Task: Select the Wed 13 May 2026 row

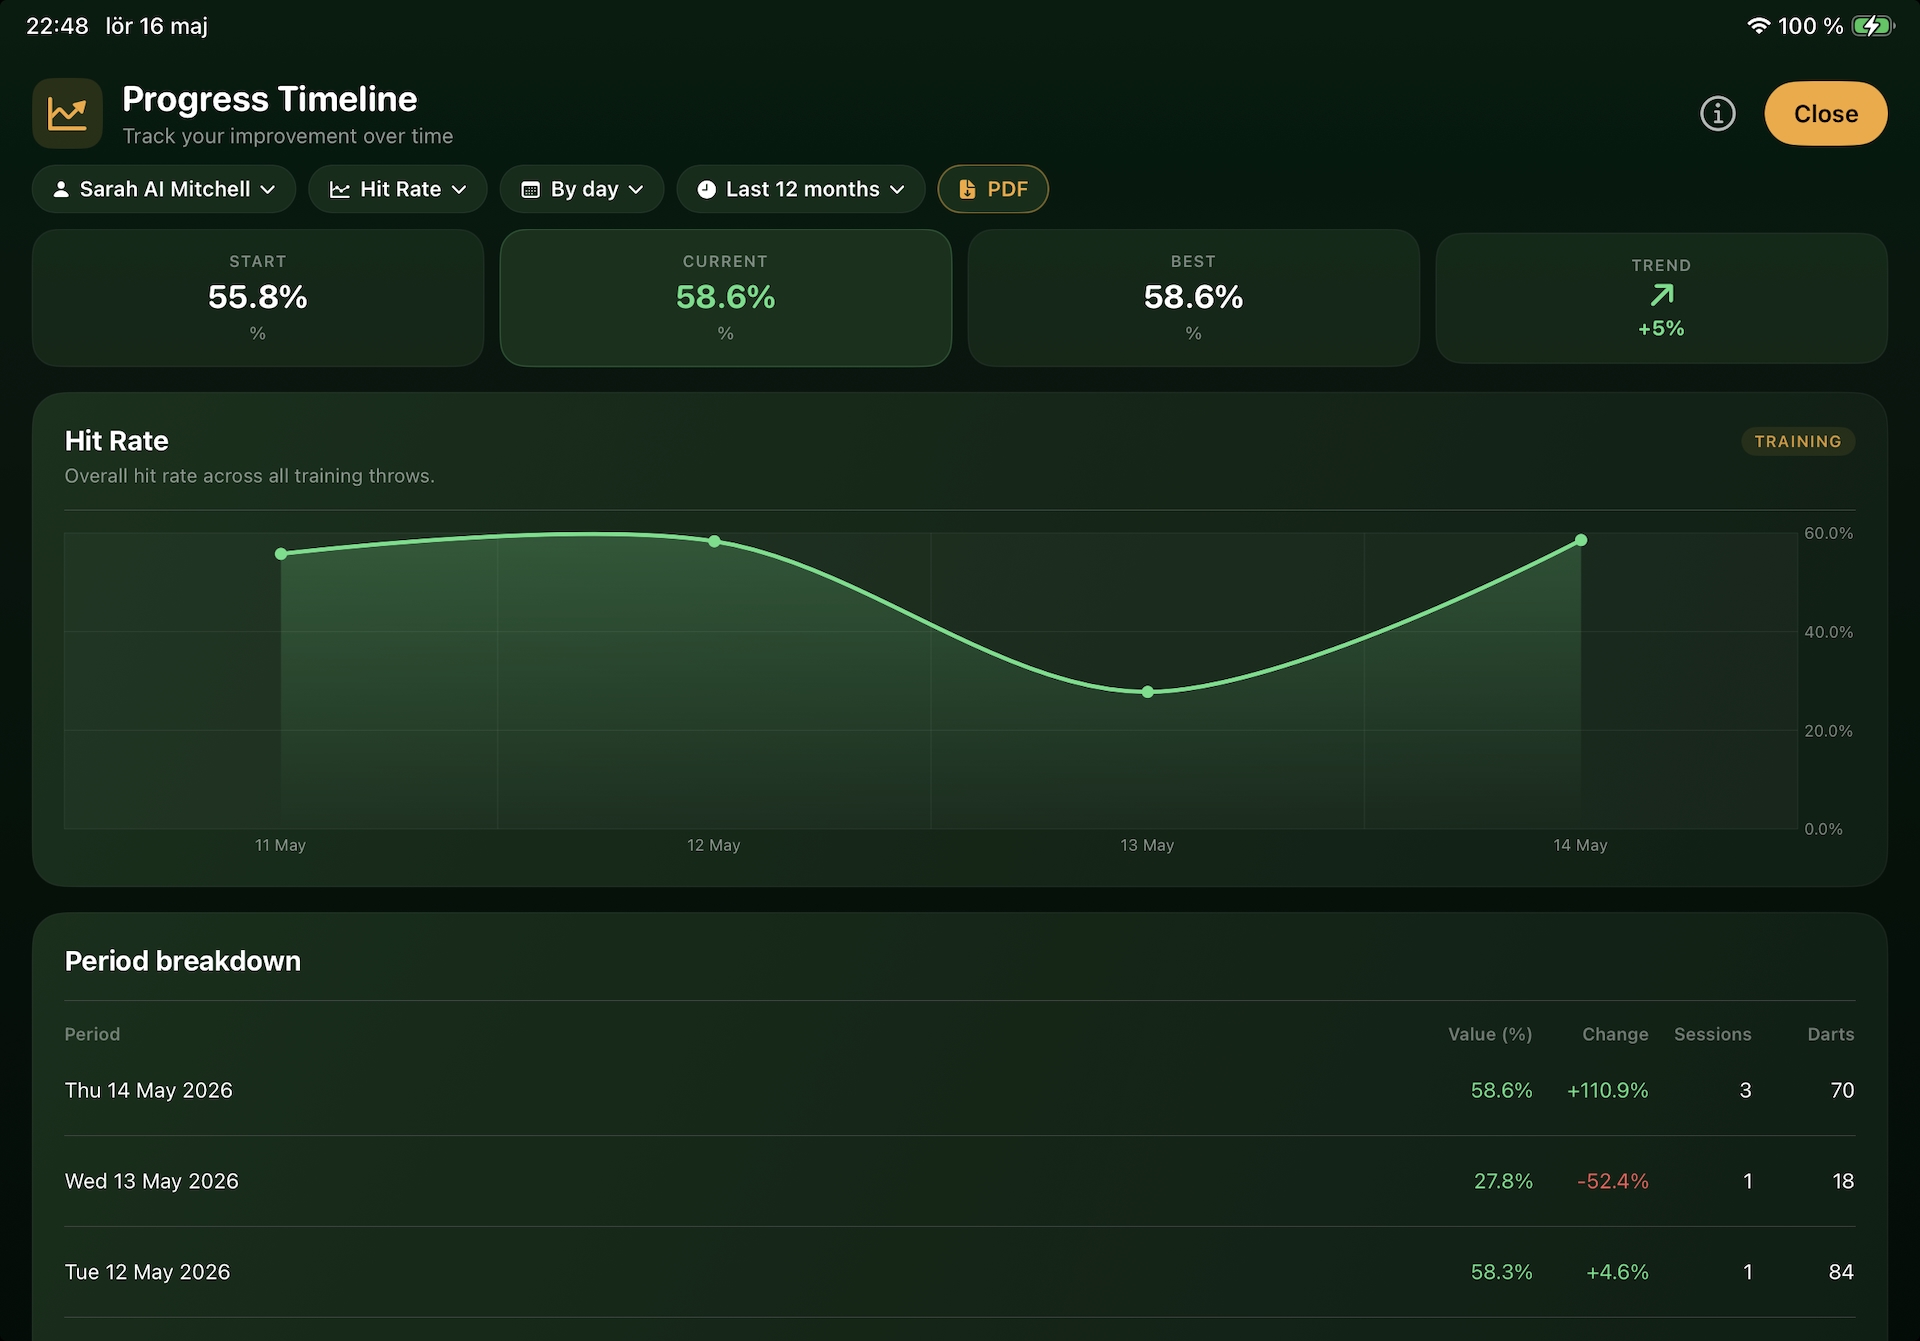Action: point(960,1181)
